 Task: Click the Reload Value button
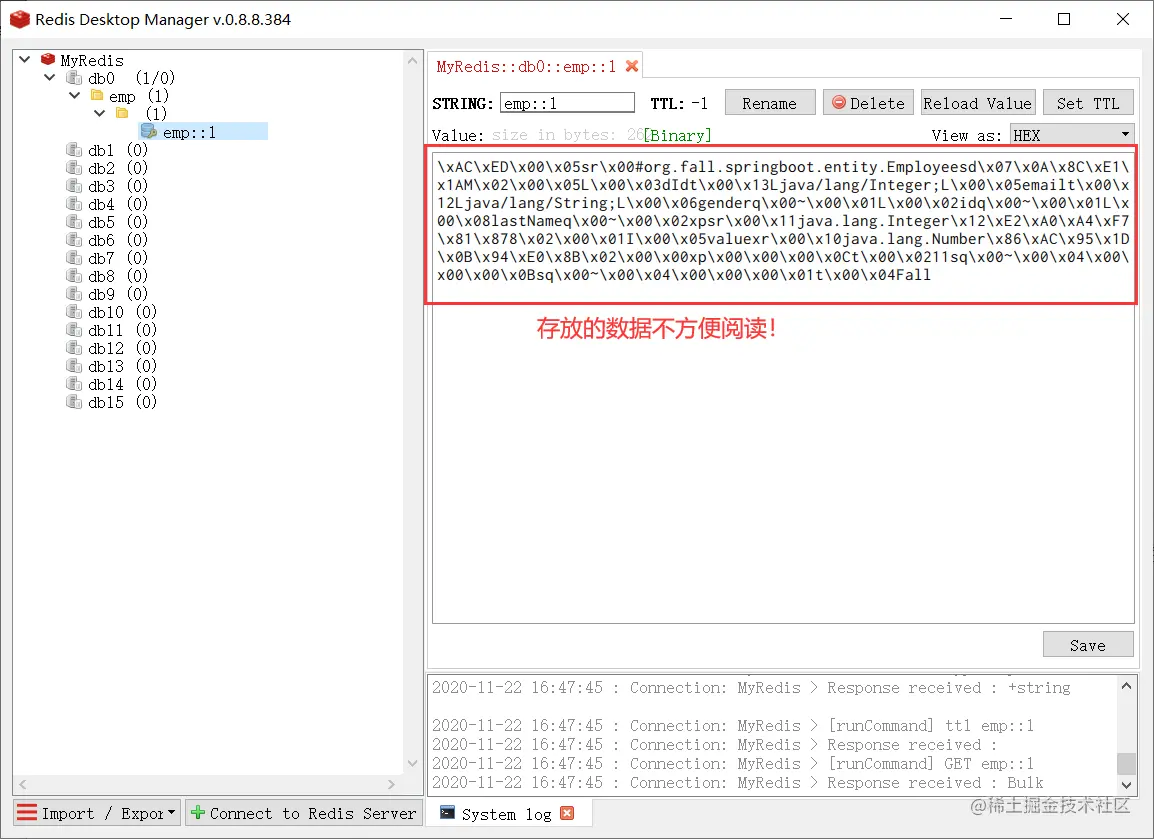[x=977, y=103]
